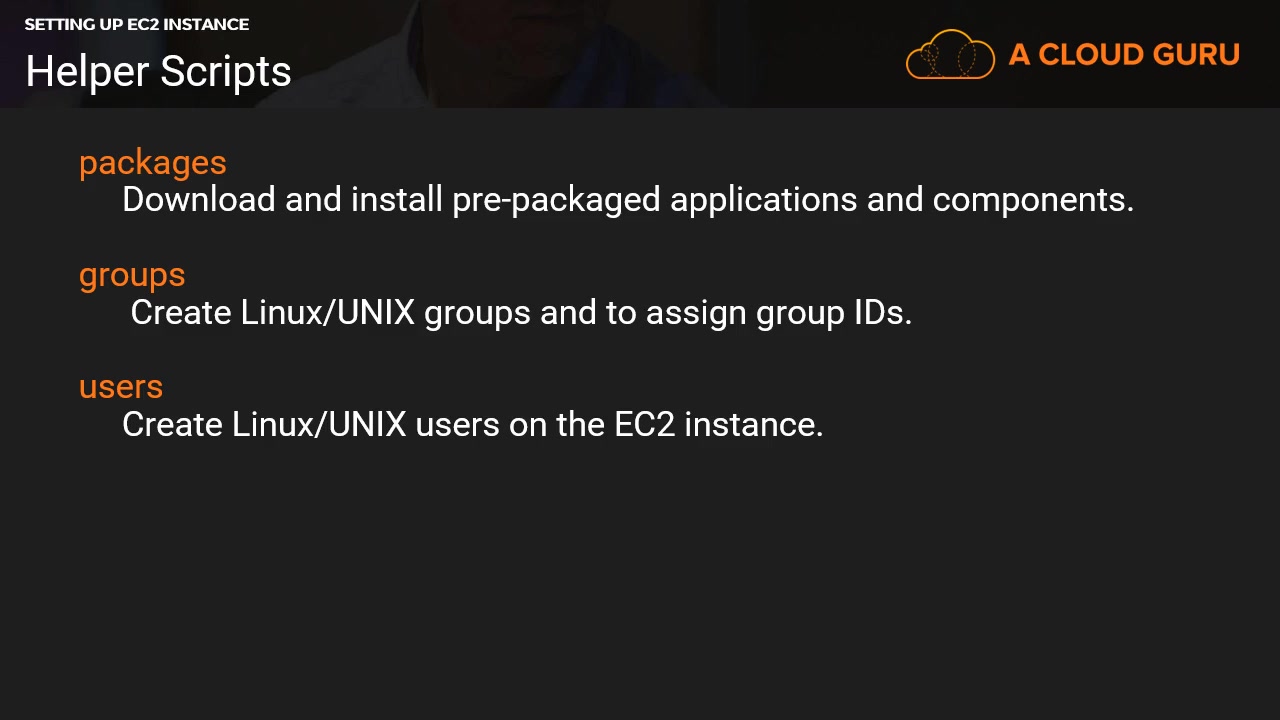Click "Linux/UNIX" in the users description
The height and width of the screenshot is (720, 1280).
[319, 425]
